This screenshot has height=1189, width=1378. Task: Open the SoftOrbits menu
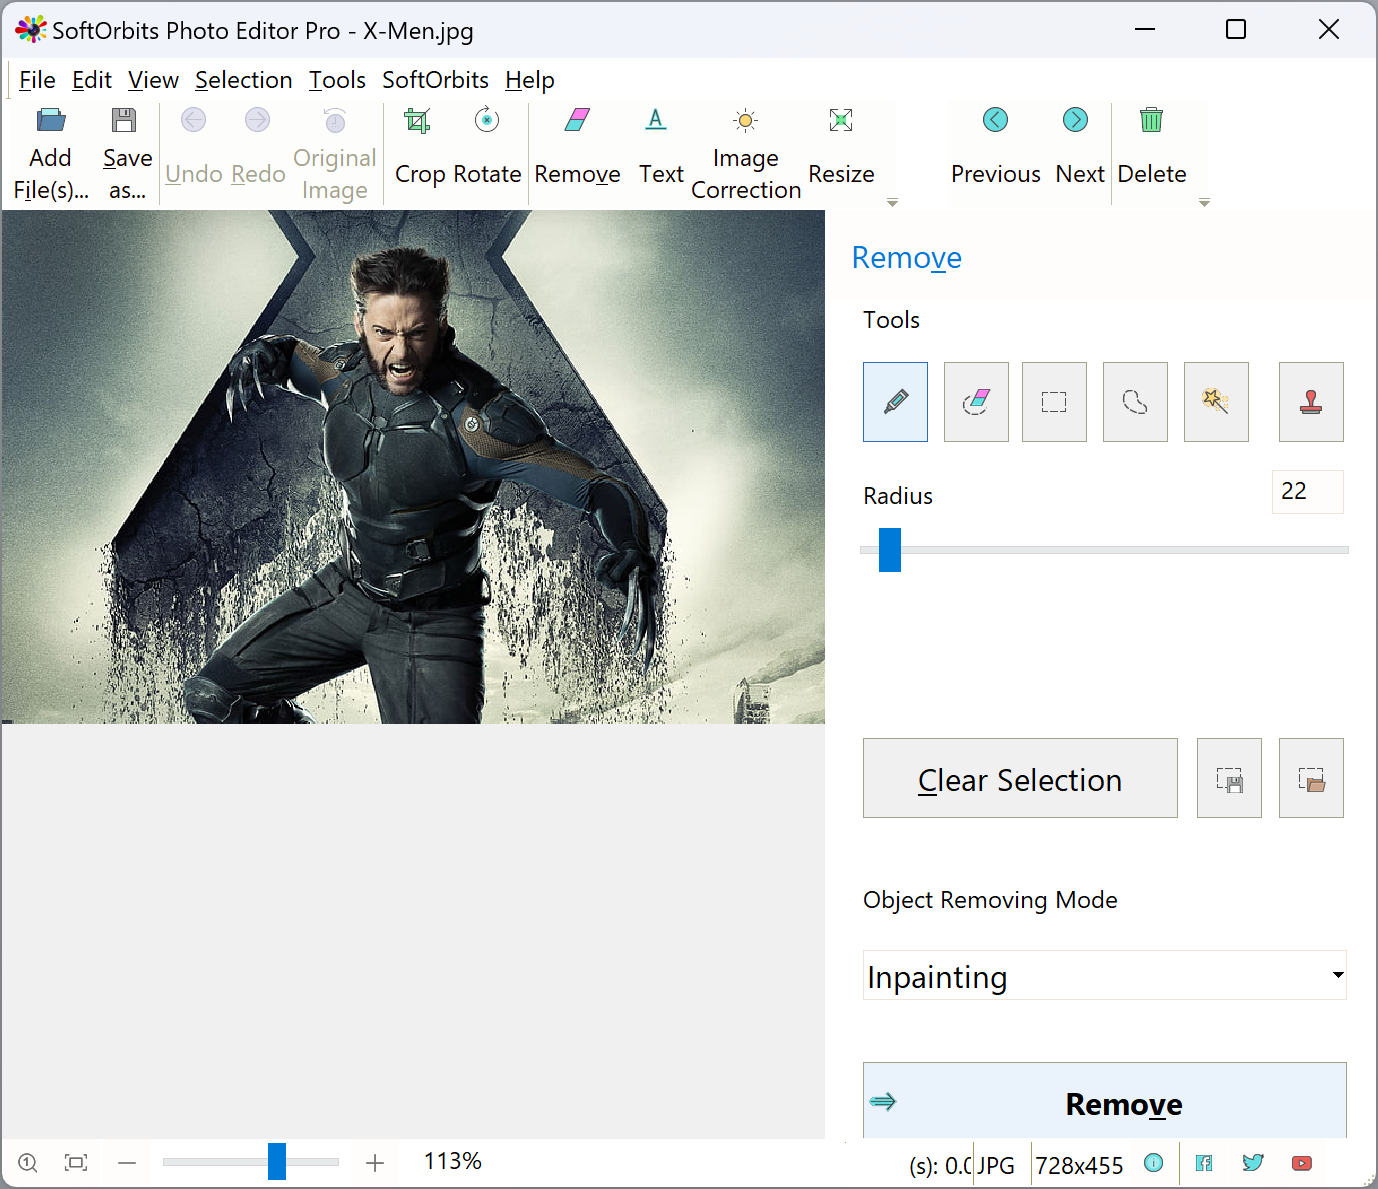[435, 80]
